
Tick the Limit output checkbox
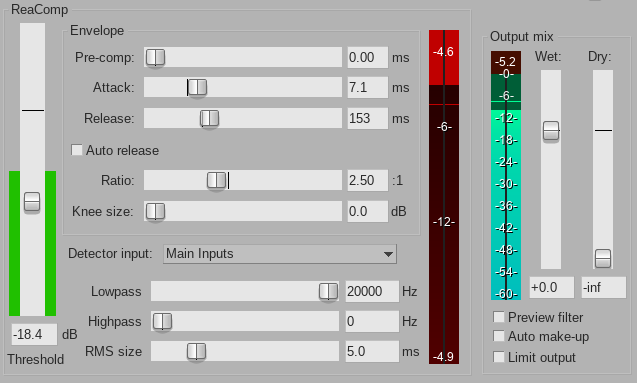[x=498, y=357]
